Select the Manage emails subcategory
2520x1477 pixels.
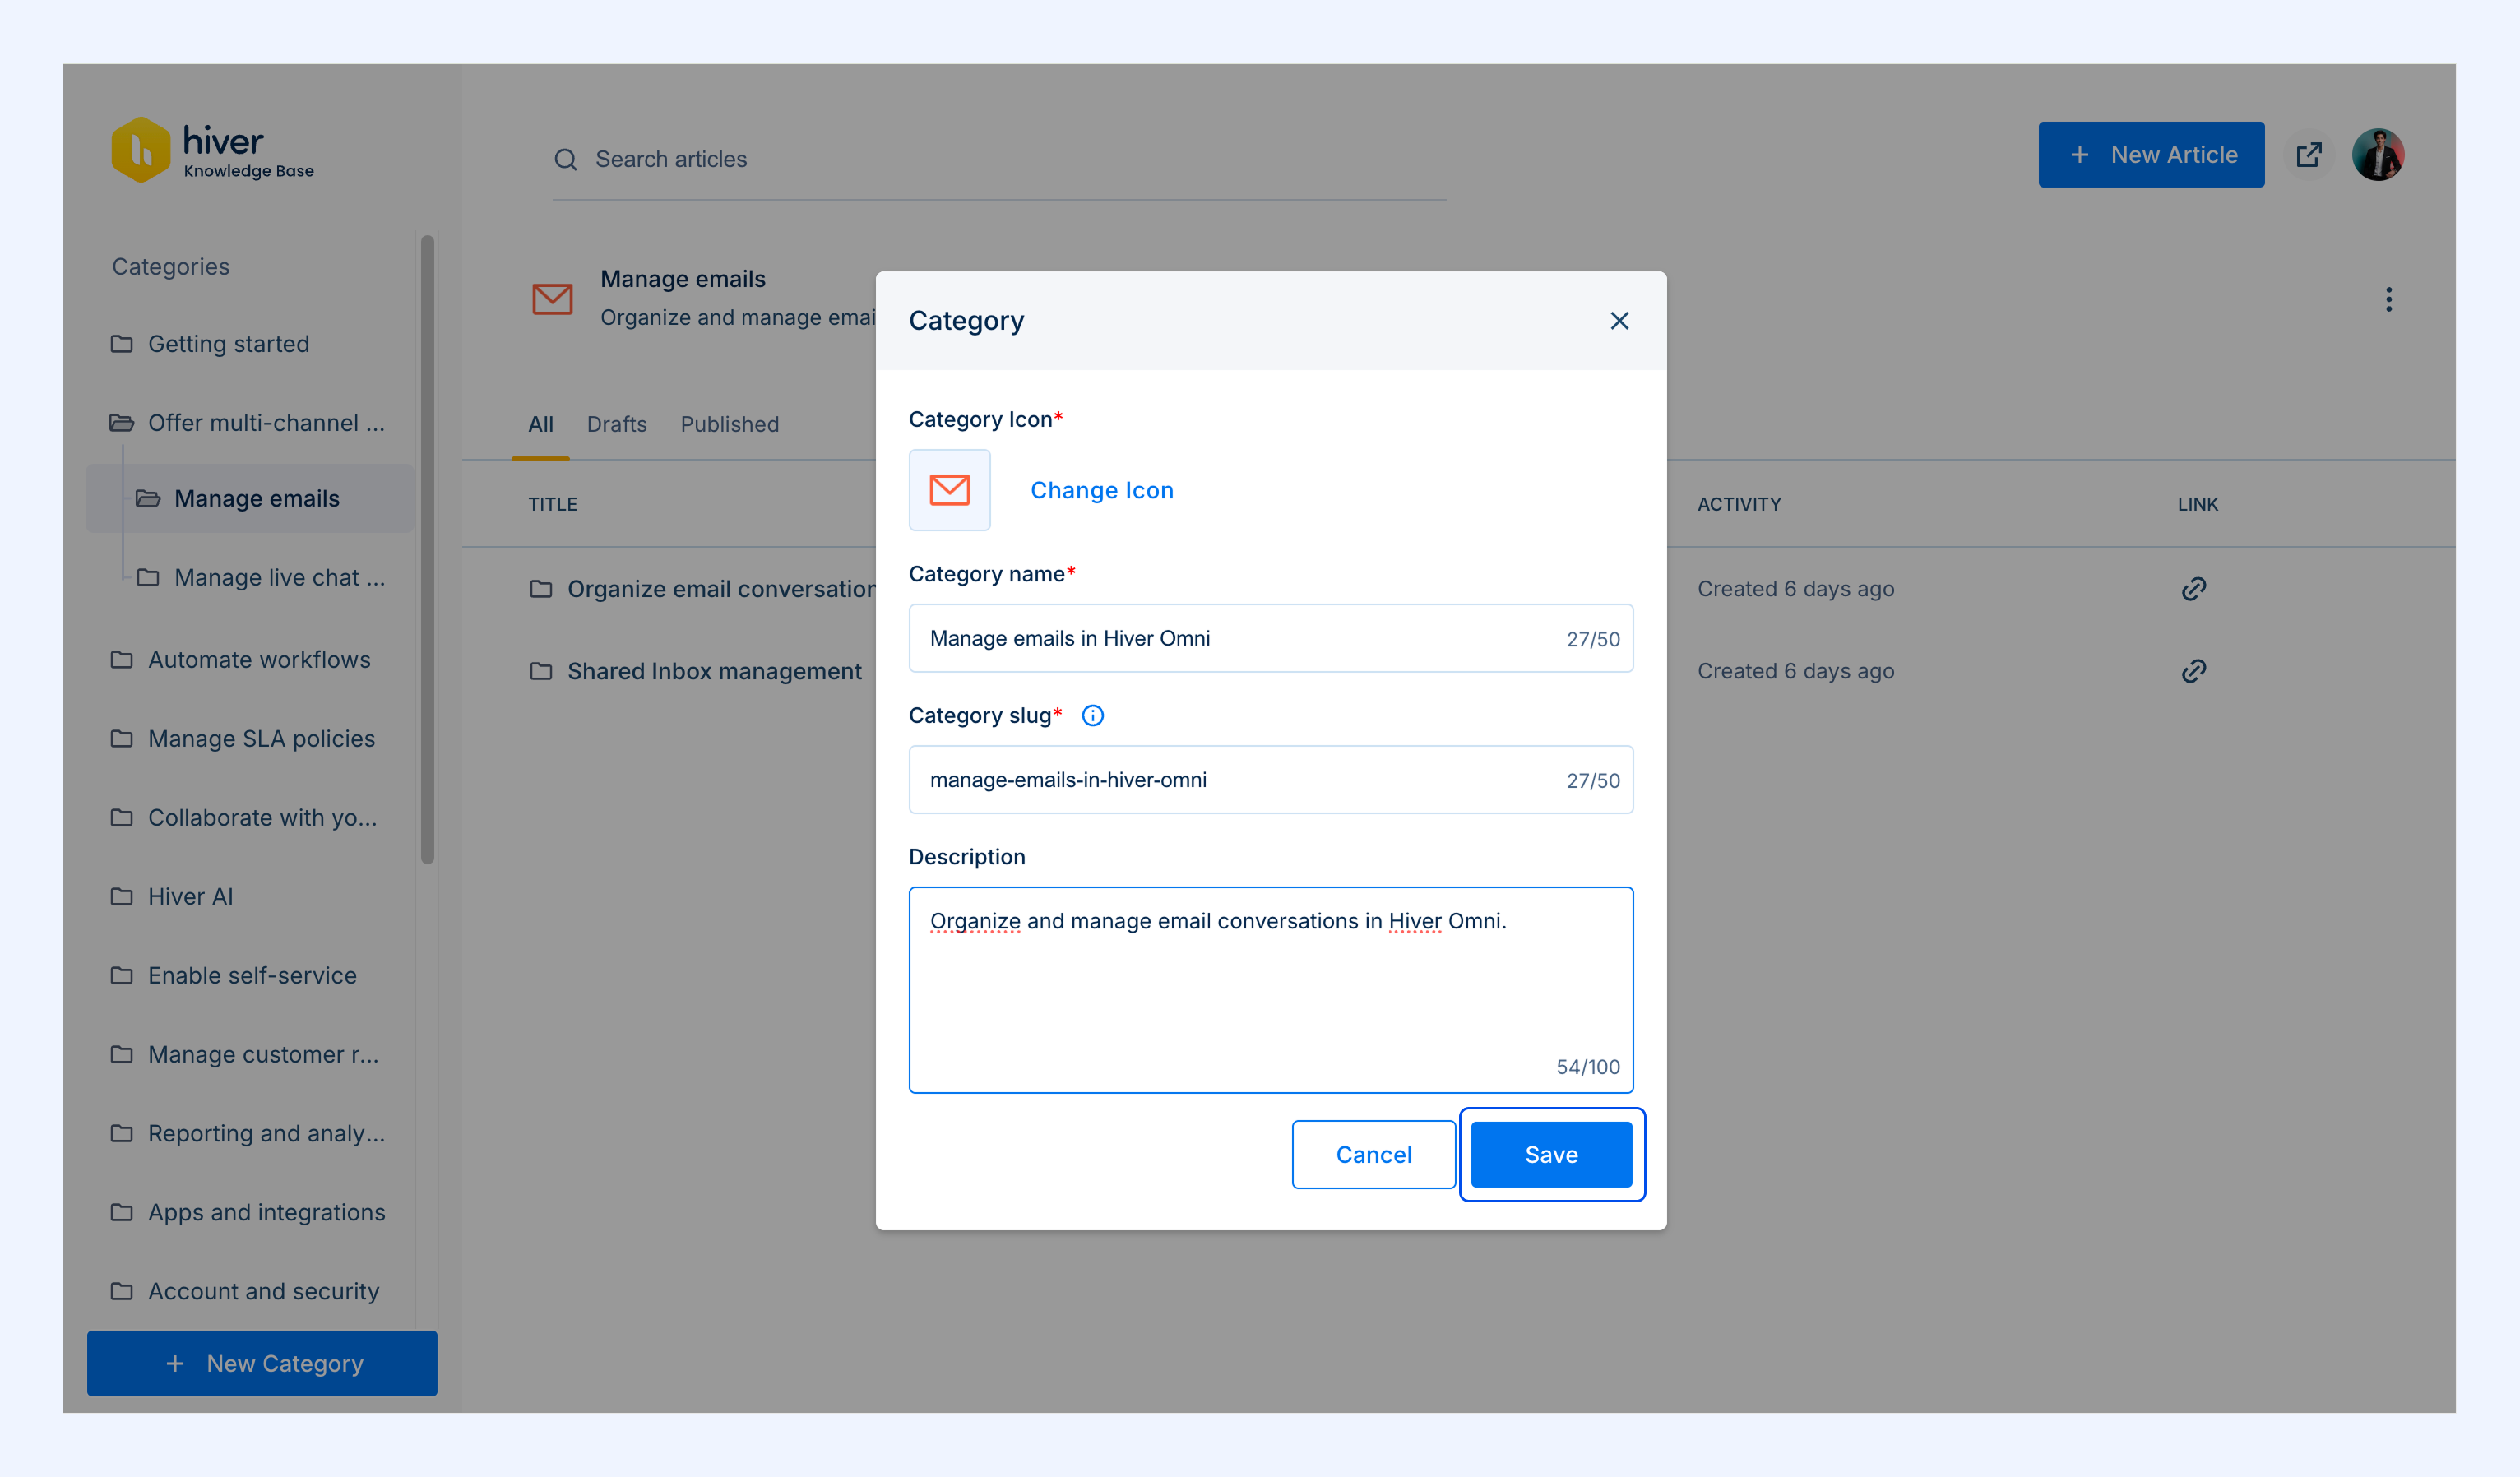point(250,498)
